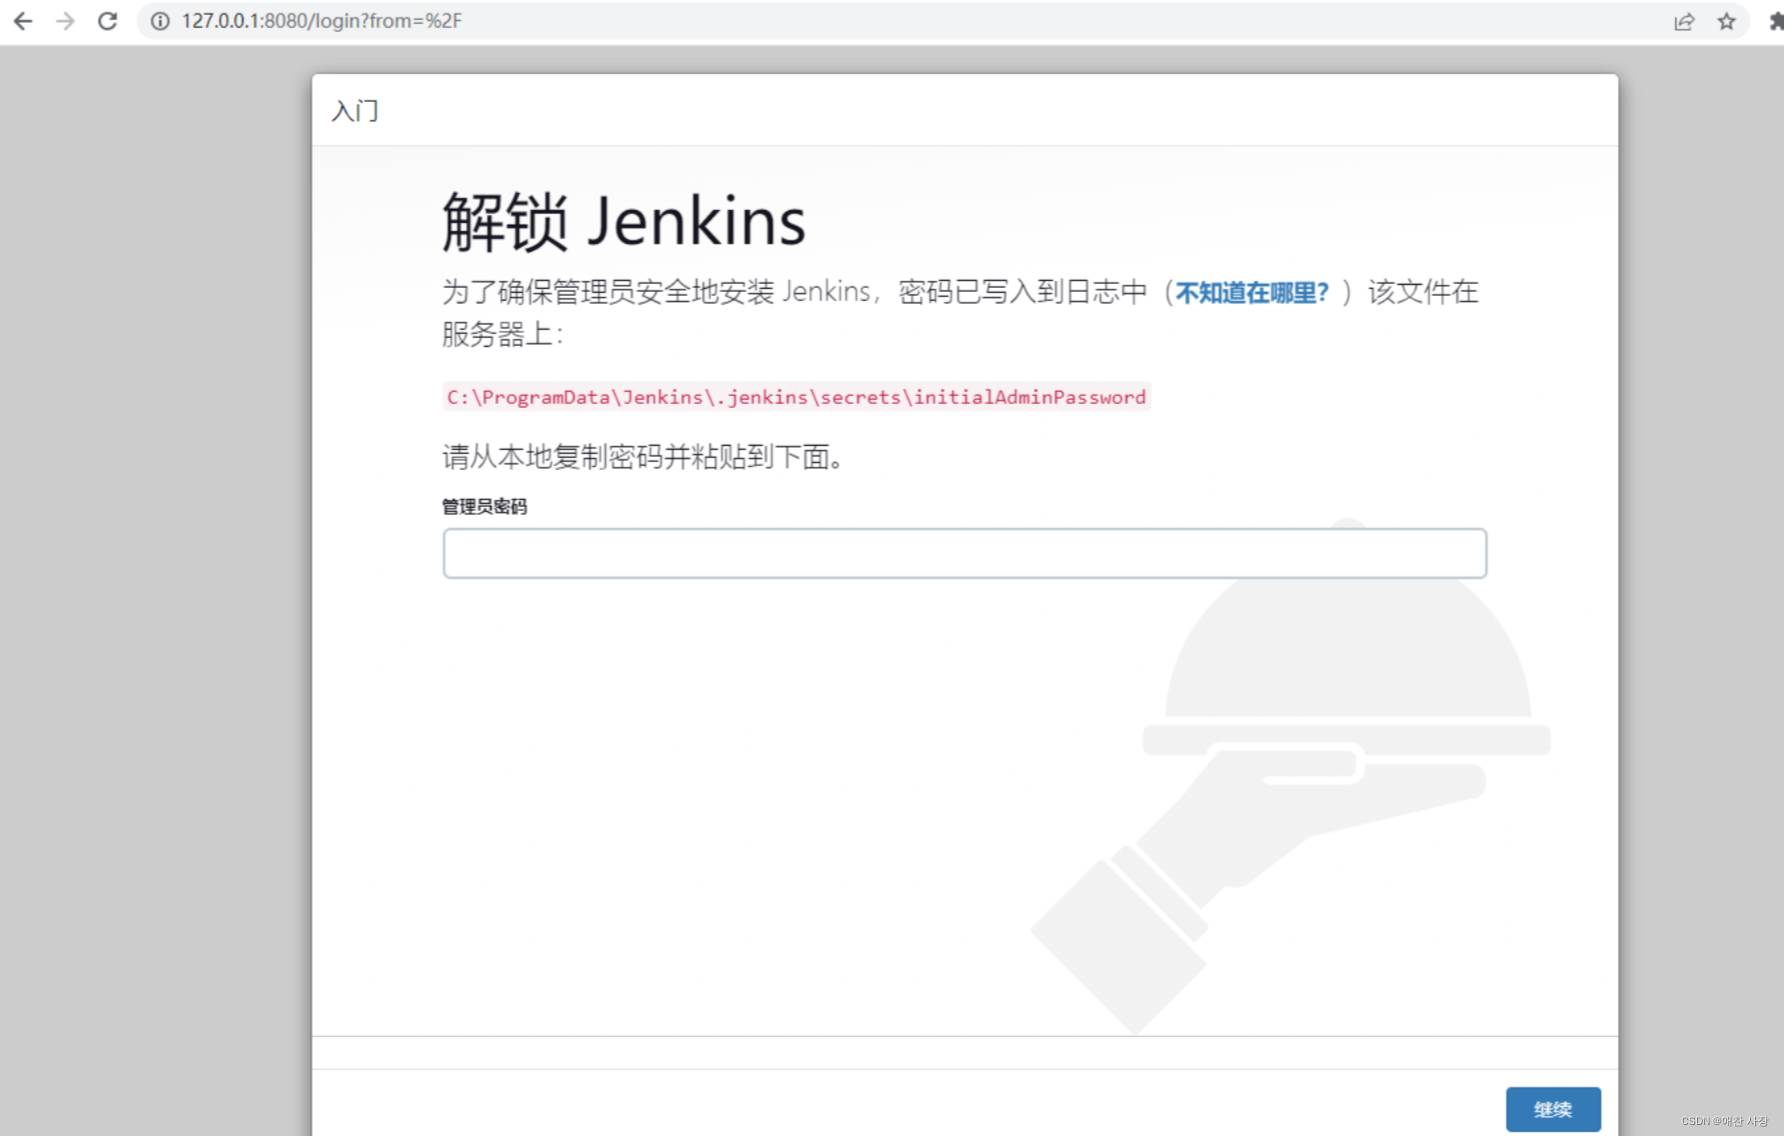Click the grayed-out forward navigation arrow
The height and width of the screenshot is (1136, 1784).
coord(65,20)
